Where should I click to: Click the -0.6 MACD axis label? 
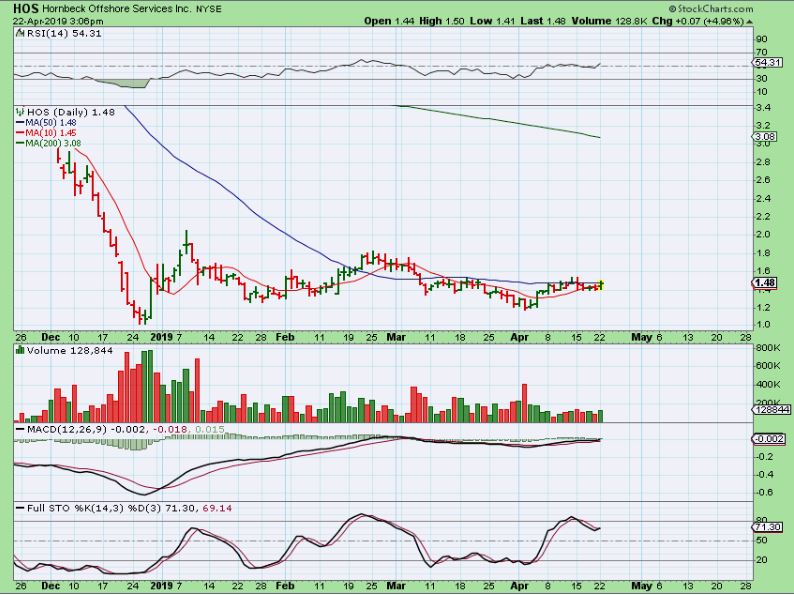tap(765, 492)
